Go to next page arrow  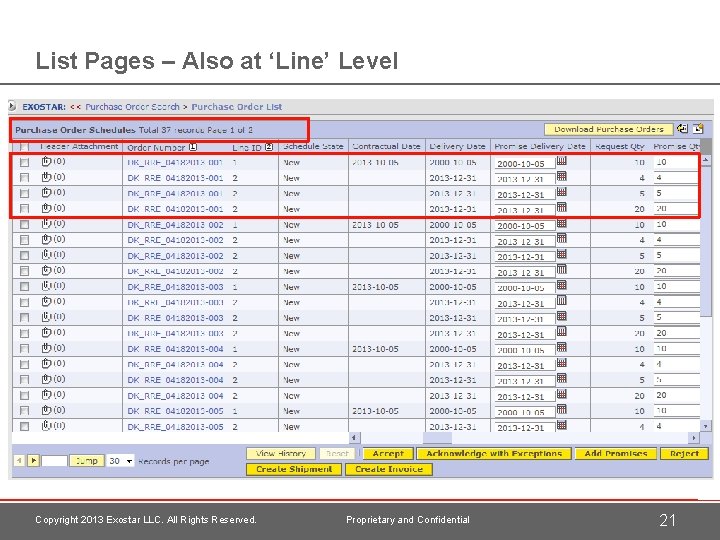point(33,460)
